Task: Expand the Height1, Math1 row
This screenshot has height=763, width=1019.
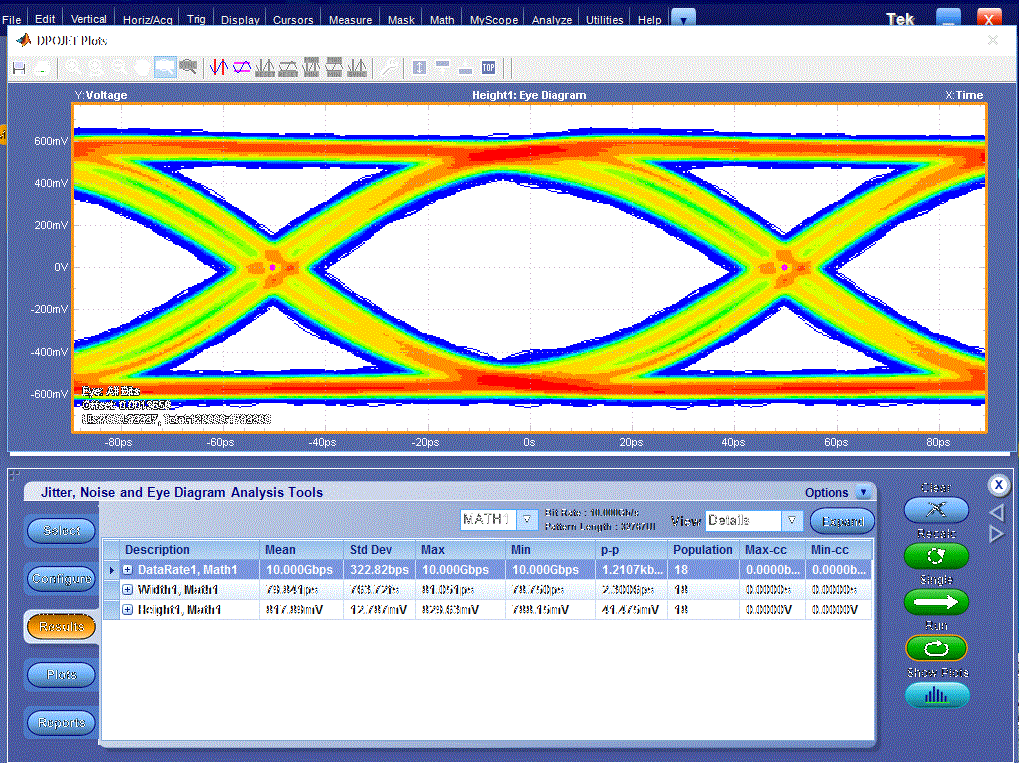Action: coord(127,610)
